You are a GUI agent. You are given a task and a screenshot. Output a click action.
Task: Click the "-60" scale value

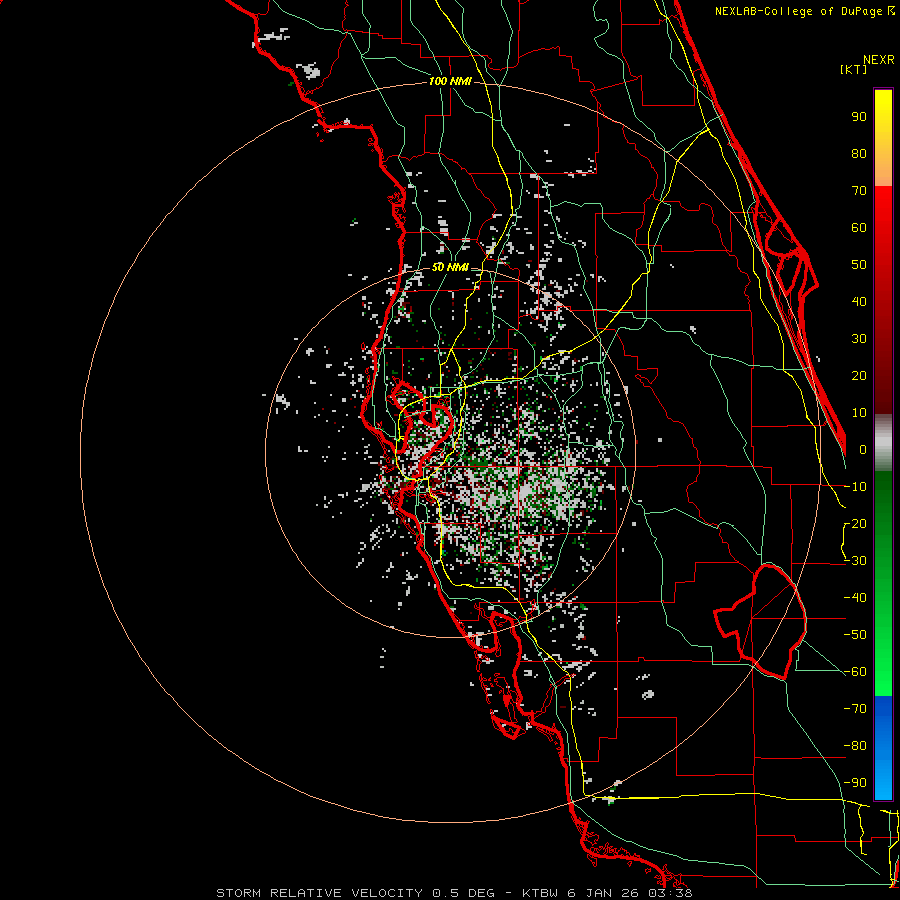pos(855,672)
